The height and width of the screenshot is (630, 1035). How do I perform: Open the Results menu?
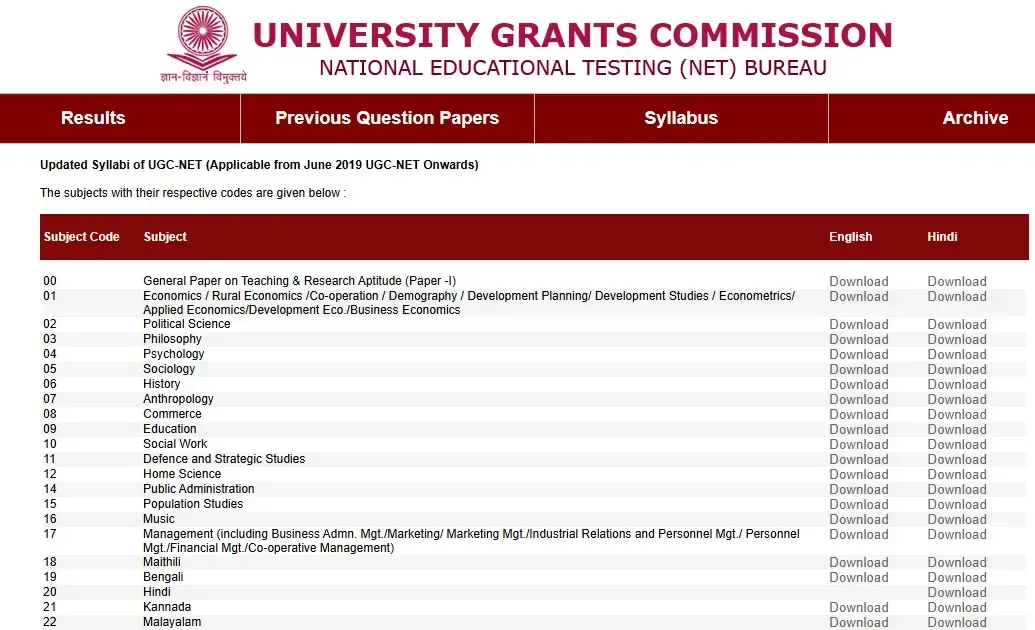click(x=93, y=118)
